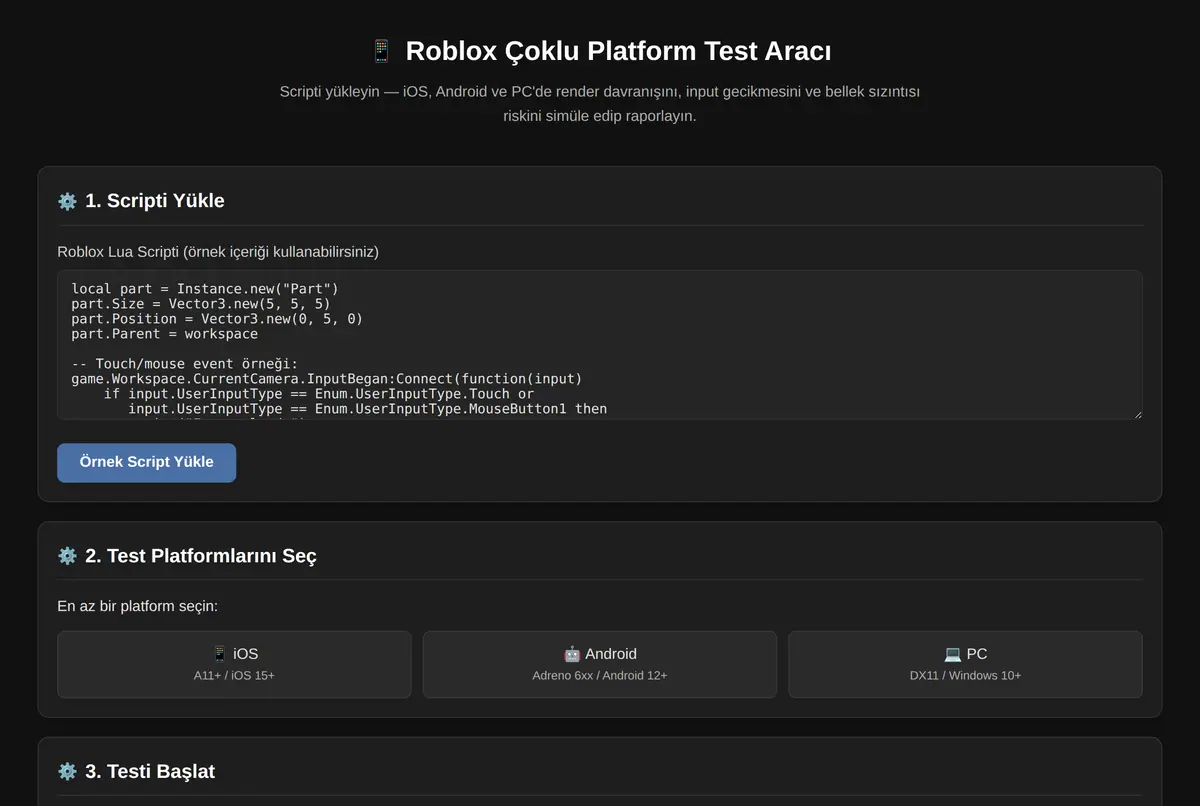
Task: Click the phone icon in the iOS card
Action: tap(220, 654)
